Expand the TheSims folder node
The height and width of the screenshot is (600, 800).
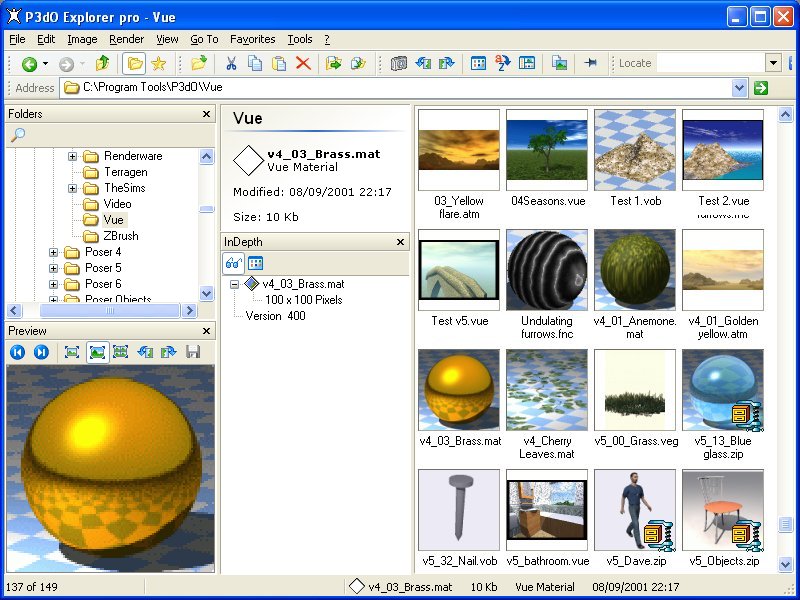pos(72,188)
